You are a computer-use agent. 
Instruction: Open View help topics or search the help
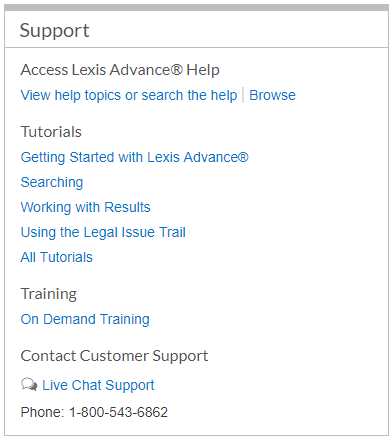129,95
